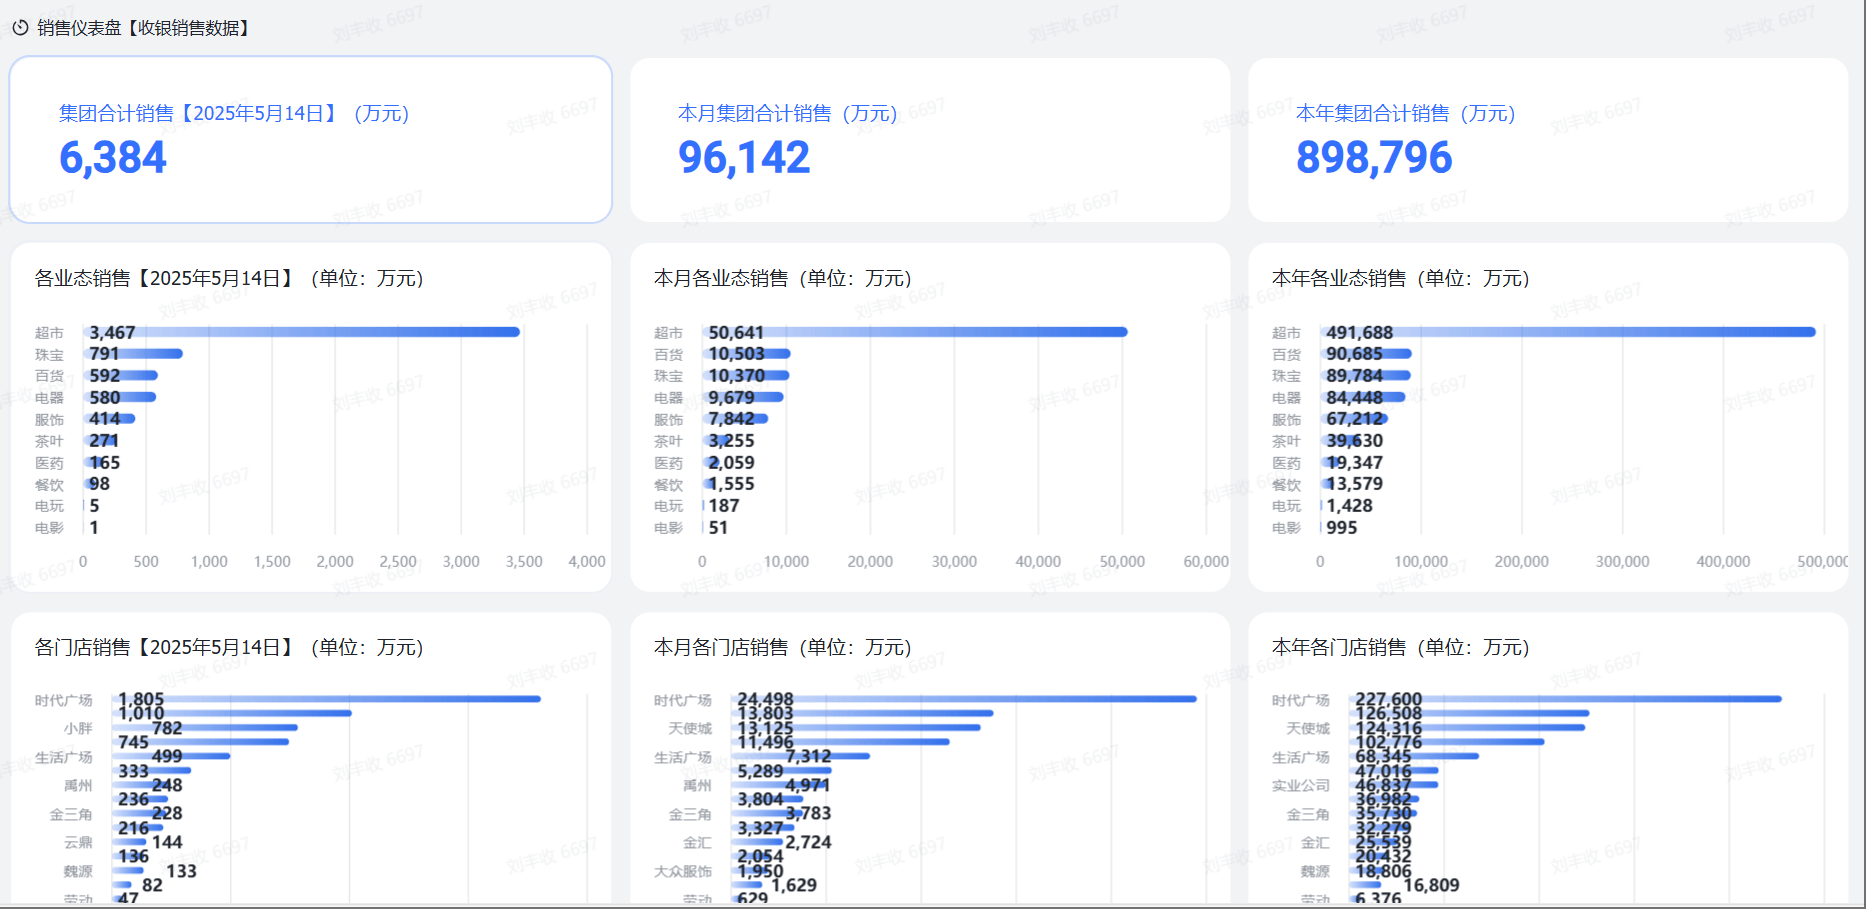Open the 本月集团合计销售 96,142 card
This screenshot has height=909, width=1866.
point(930,140)
